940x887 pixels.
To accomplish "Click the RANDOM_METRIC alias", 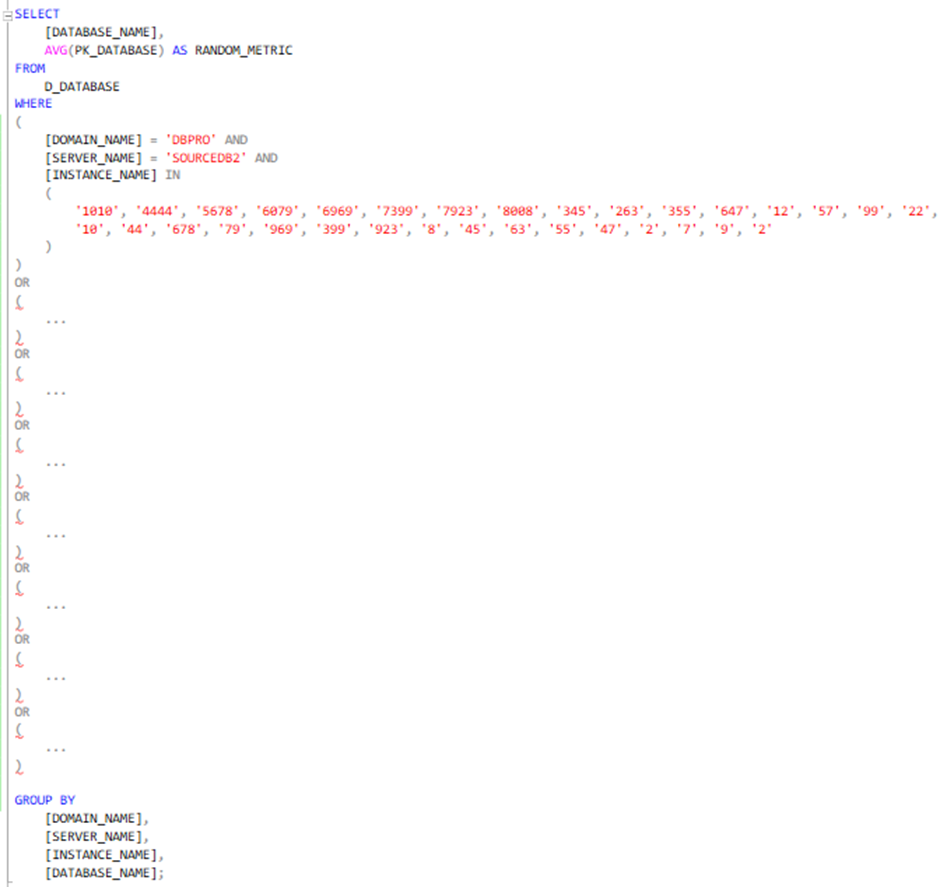I will [x=243, y=50].
